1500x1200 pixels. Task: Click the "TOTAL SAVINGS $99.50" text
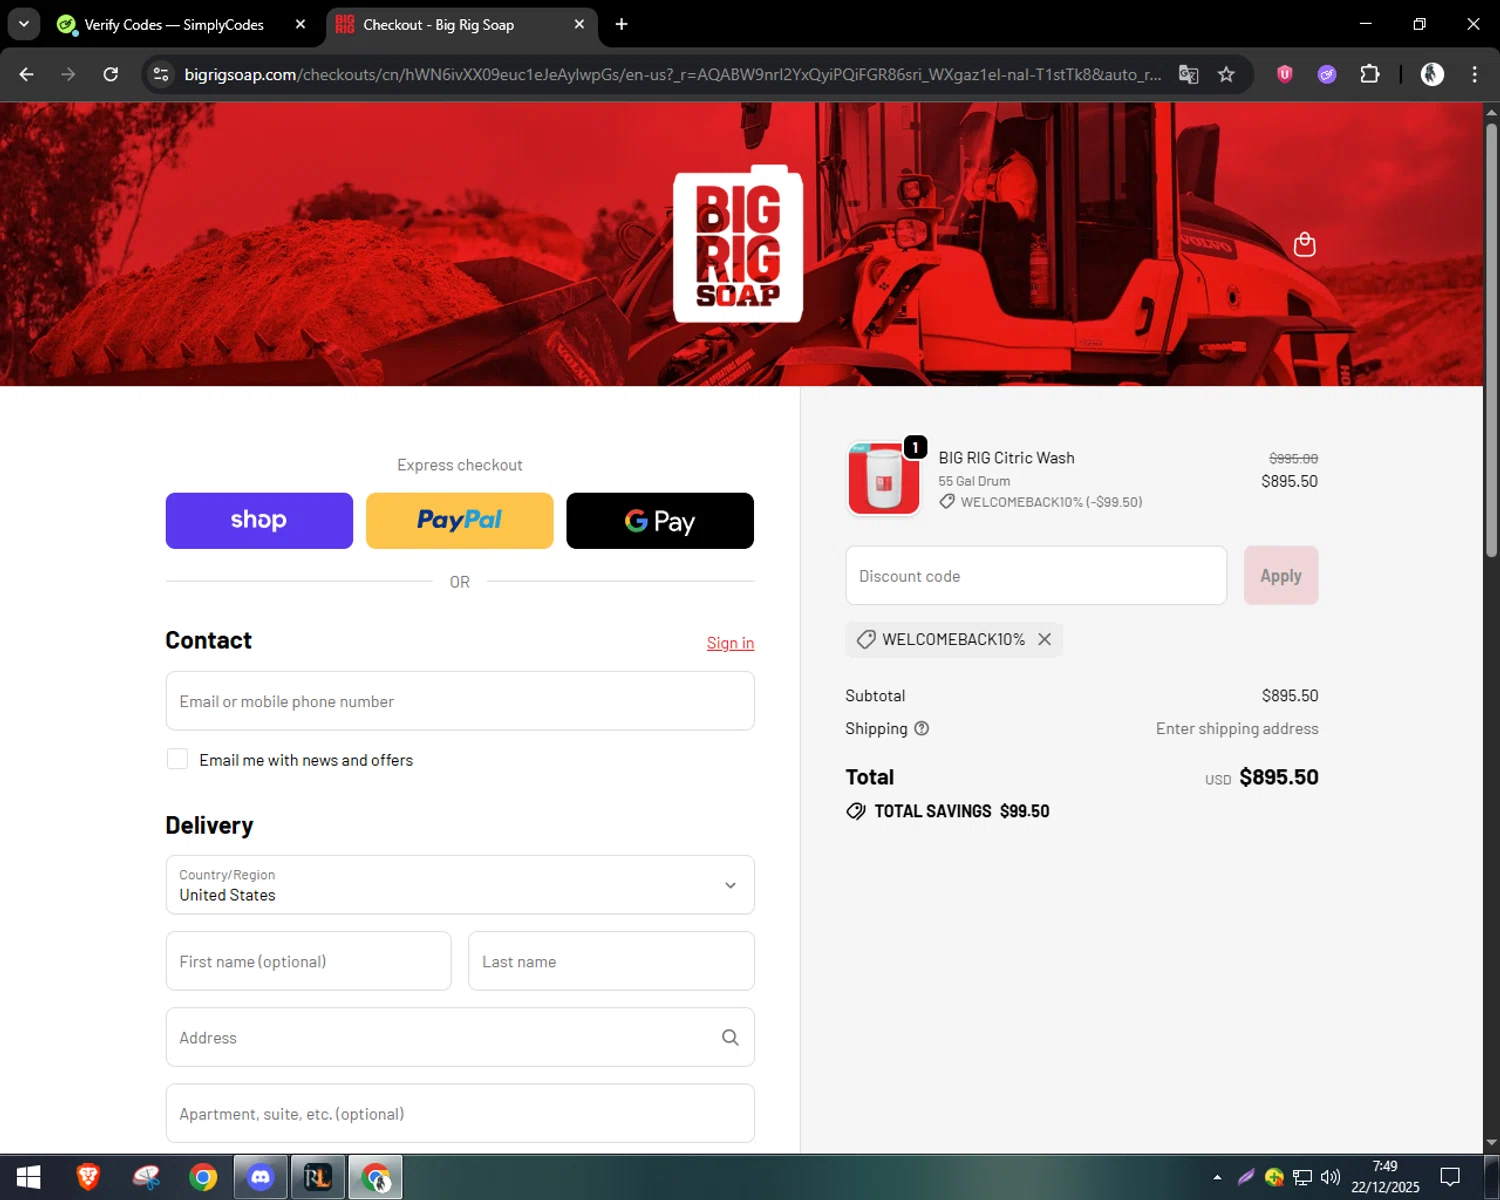(962, 811)
